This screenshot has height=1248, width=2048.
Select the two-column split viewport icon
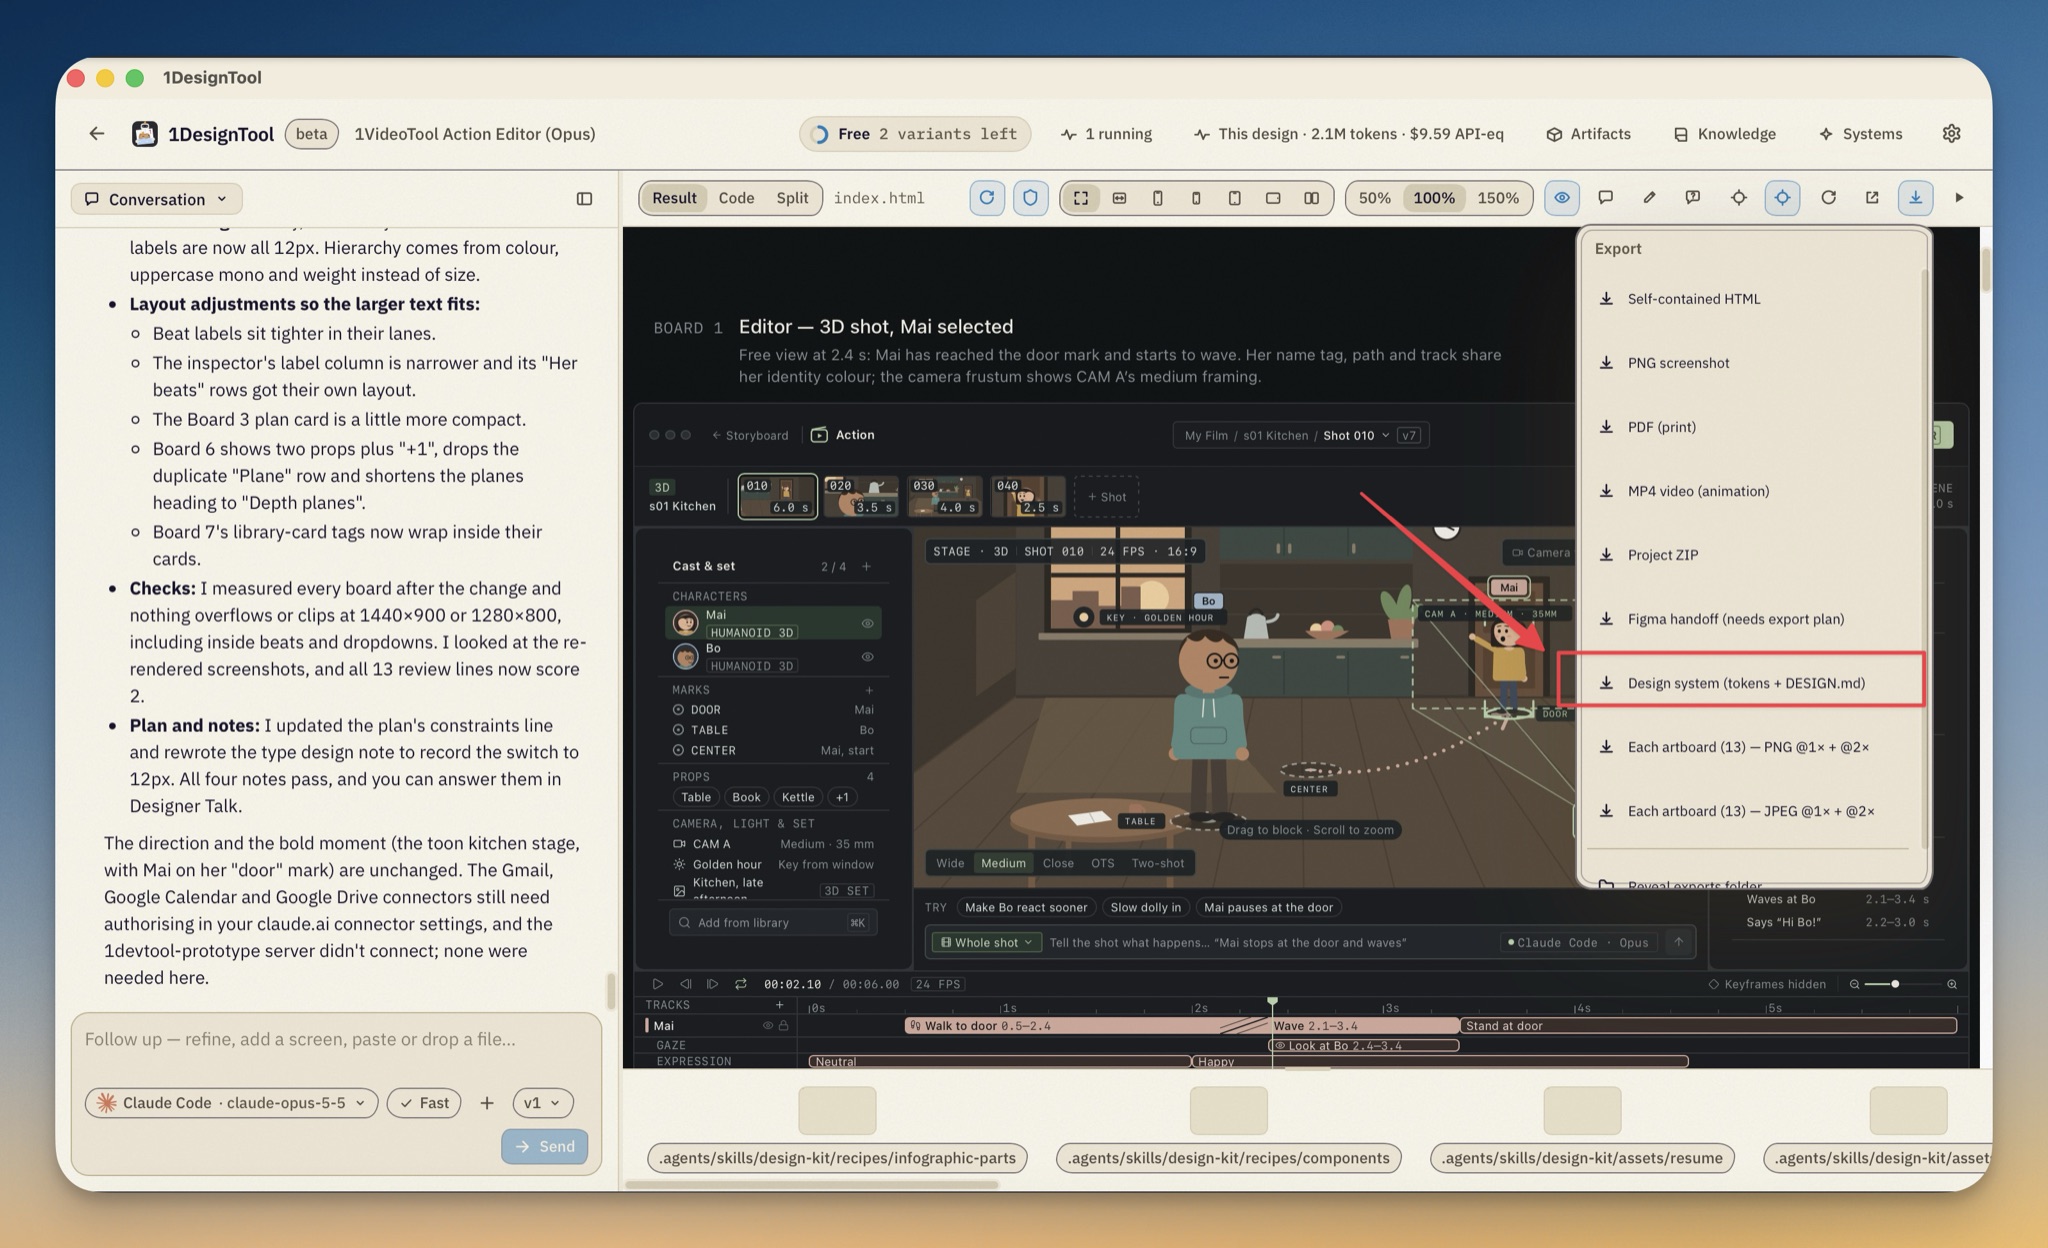pos(1311,198)
